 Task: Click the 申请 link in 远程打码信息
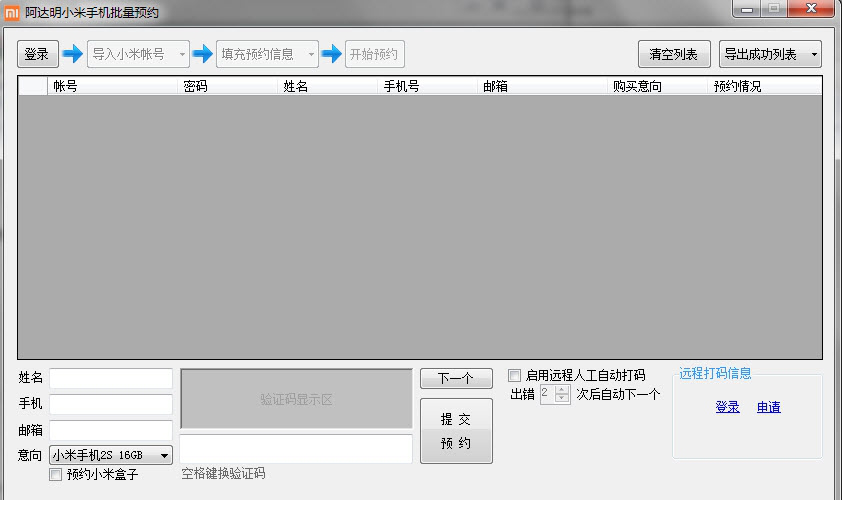[x=768, y=407]
